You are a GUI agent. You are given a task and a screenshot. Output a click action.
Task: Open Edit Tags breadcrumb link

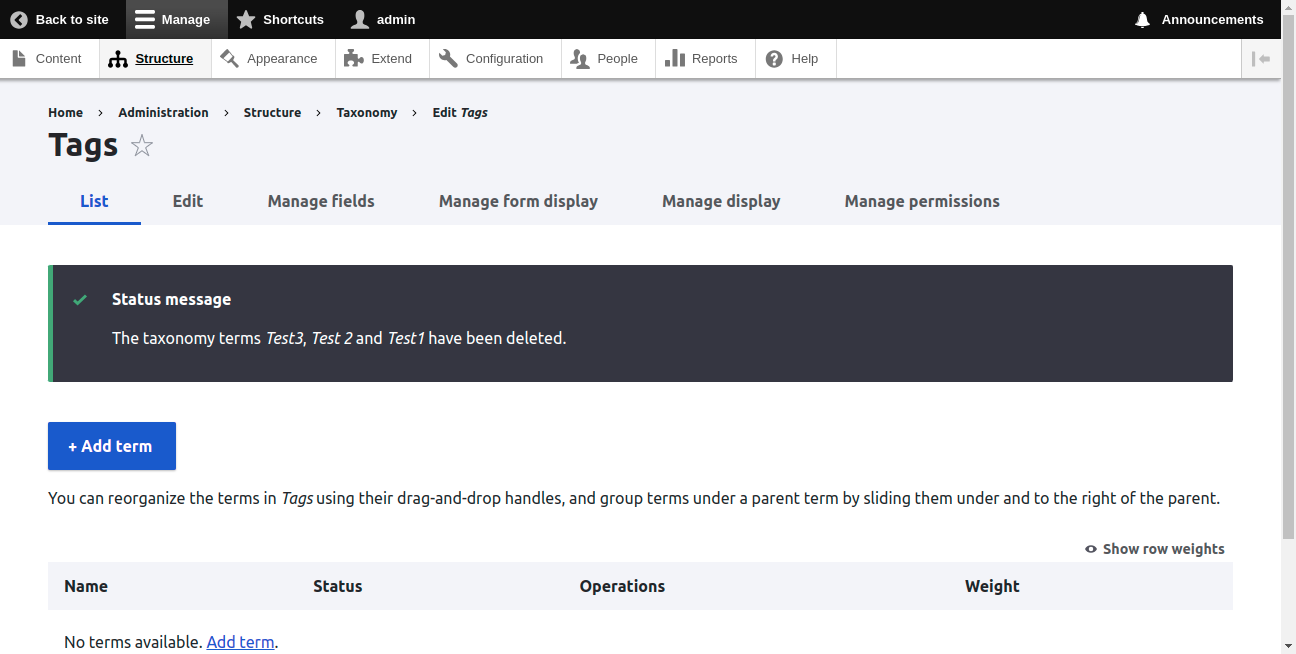tap(460, 113)
